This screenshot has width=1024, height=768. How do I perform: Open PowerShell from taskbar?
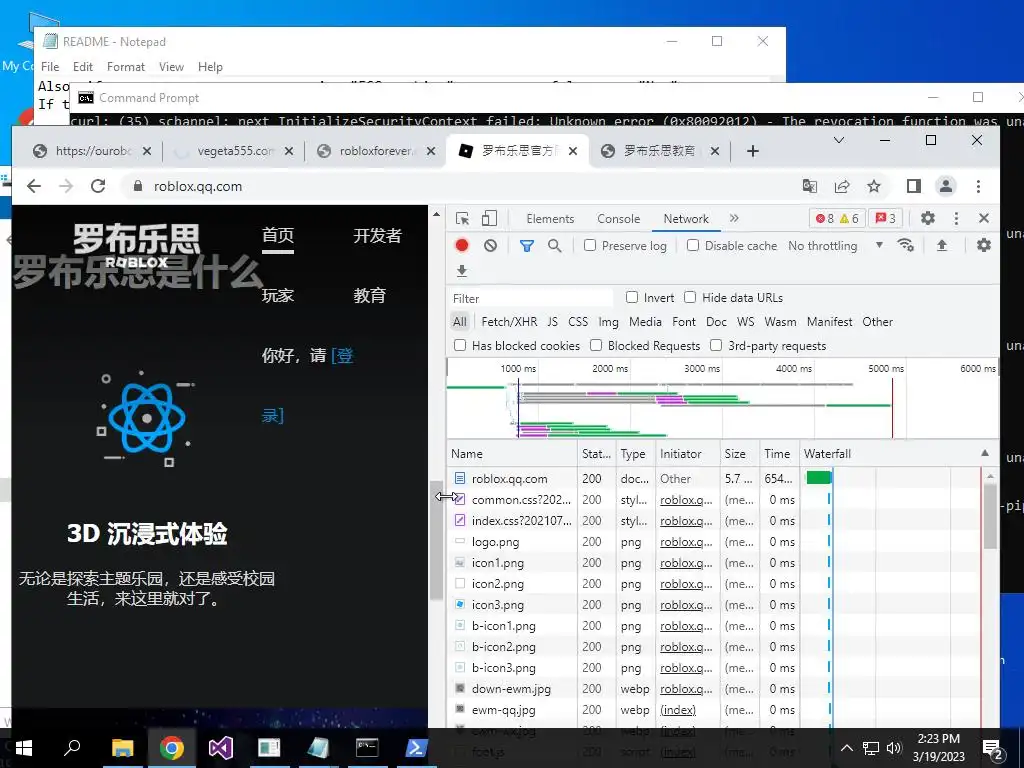pos(416,748)
